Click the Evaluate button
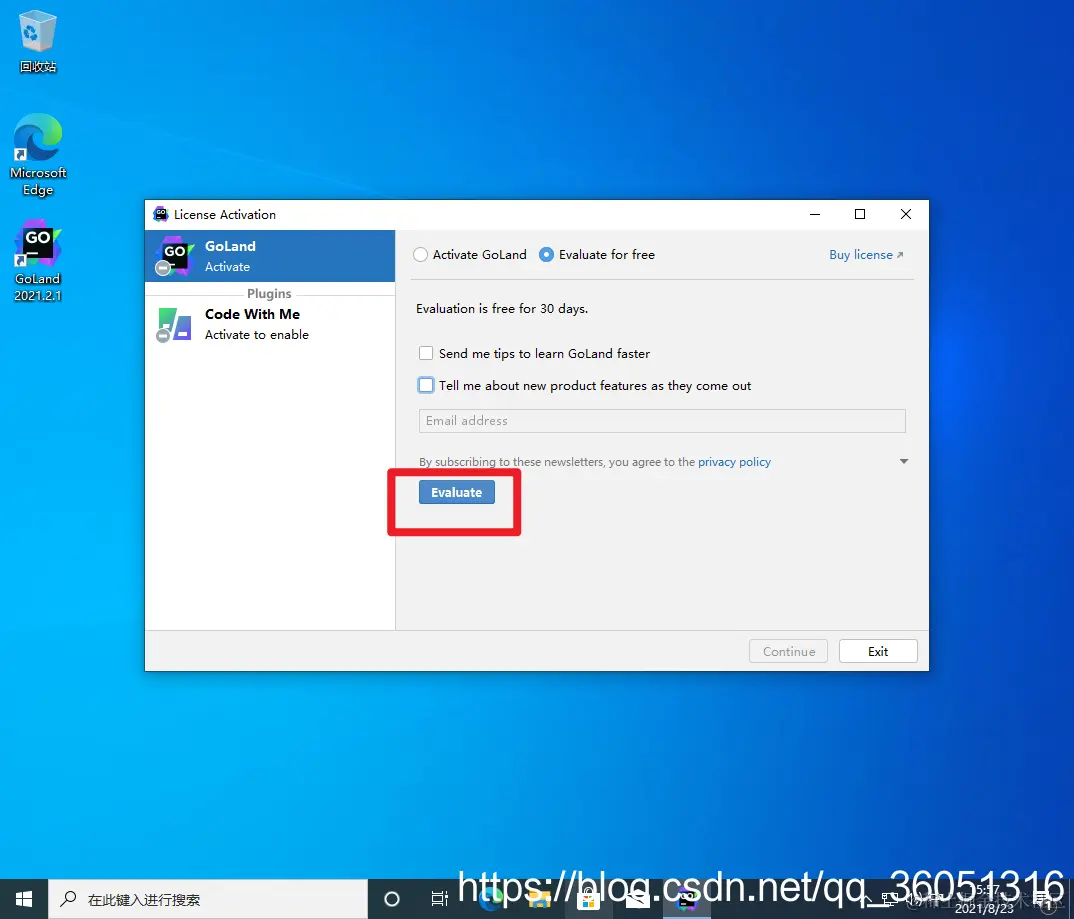 457,492
